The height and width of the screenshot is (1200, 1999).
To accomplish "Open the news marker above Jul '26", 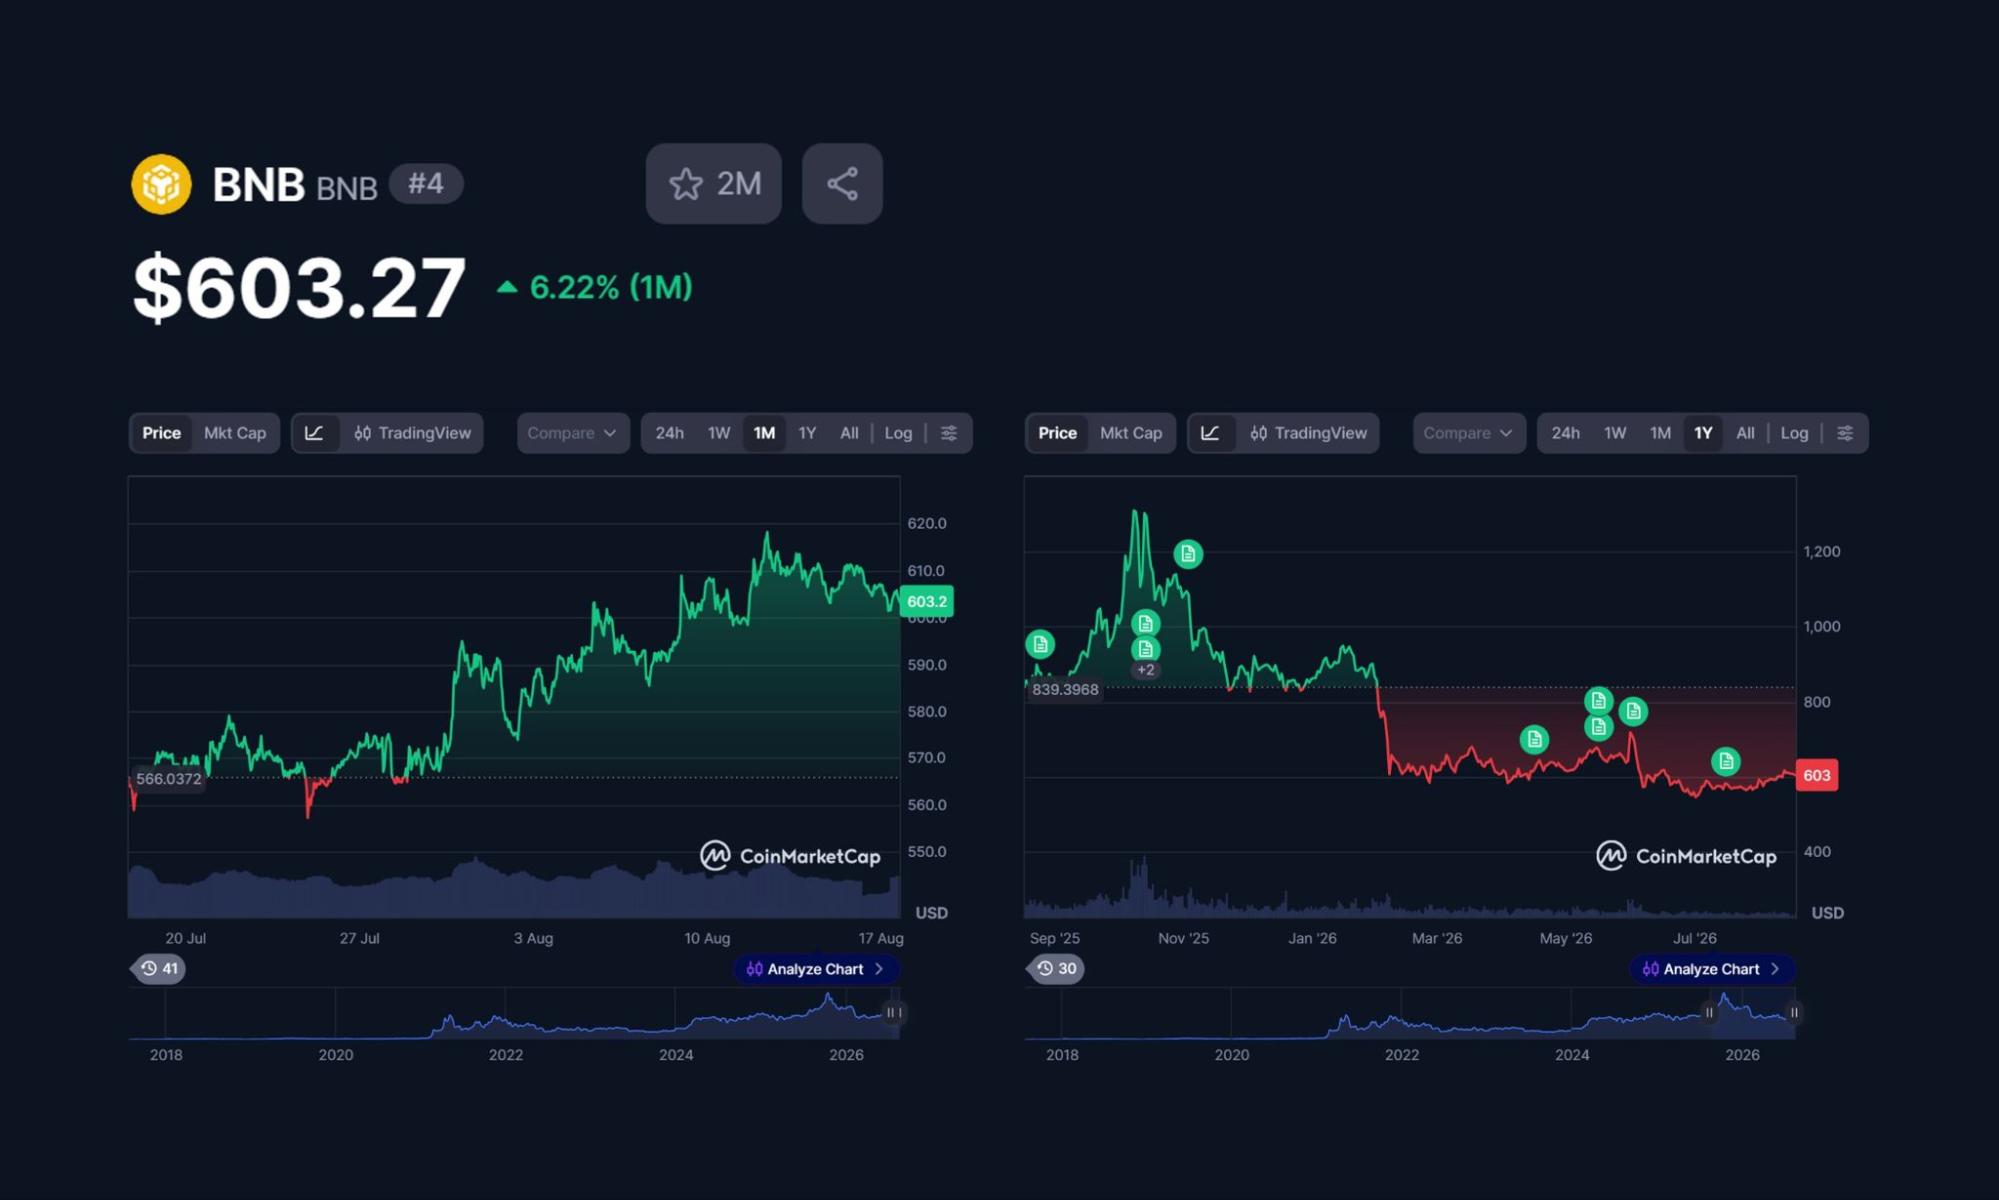I will click(x=1725, y=762).
